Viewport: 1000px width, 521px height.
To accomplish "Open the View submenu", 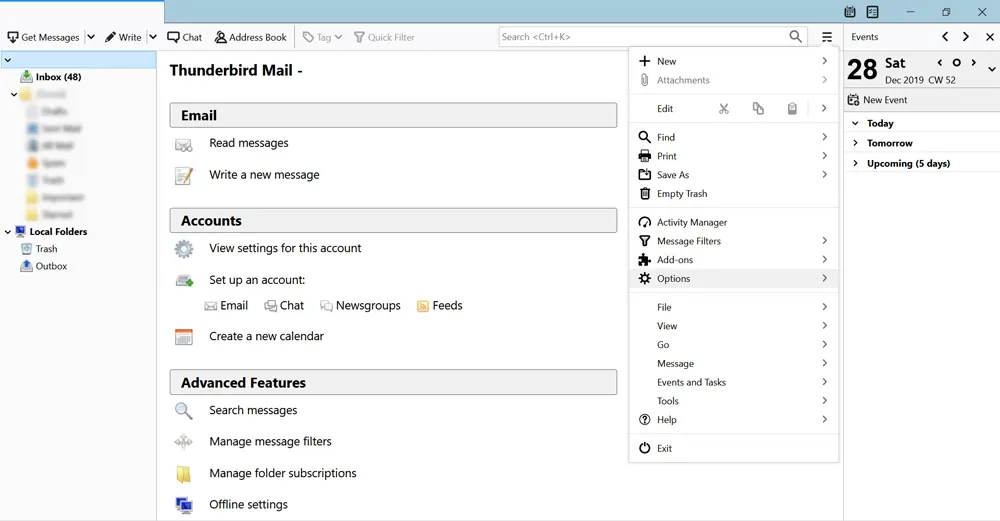I will tap(733, 326).
